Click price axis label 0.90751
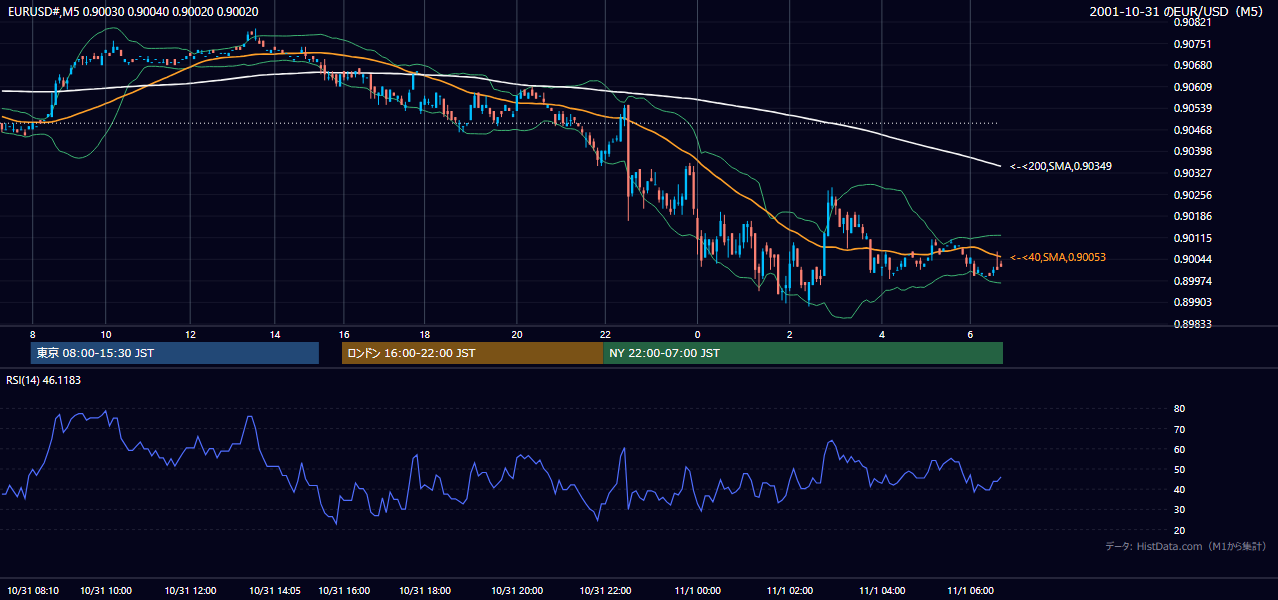 (x=1192, y=44)
